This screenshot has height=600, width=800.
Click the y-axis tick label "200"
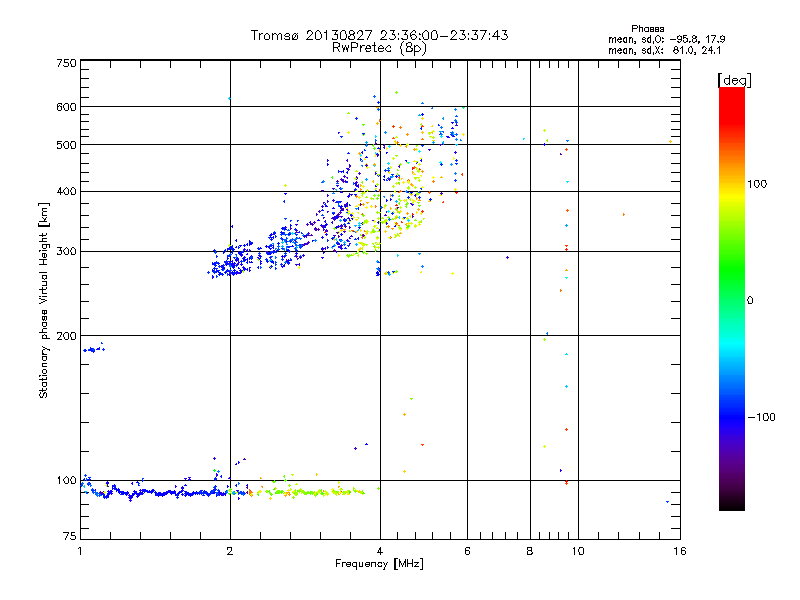tap(66, 336)
